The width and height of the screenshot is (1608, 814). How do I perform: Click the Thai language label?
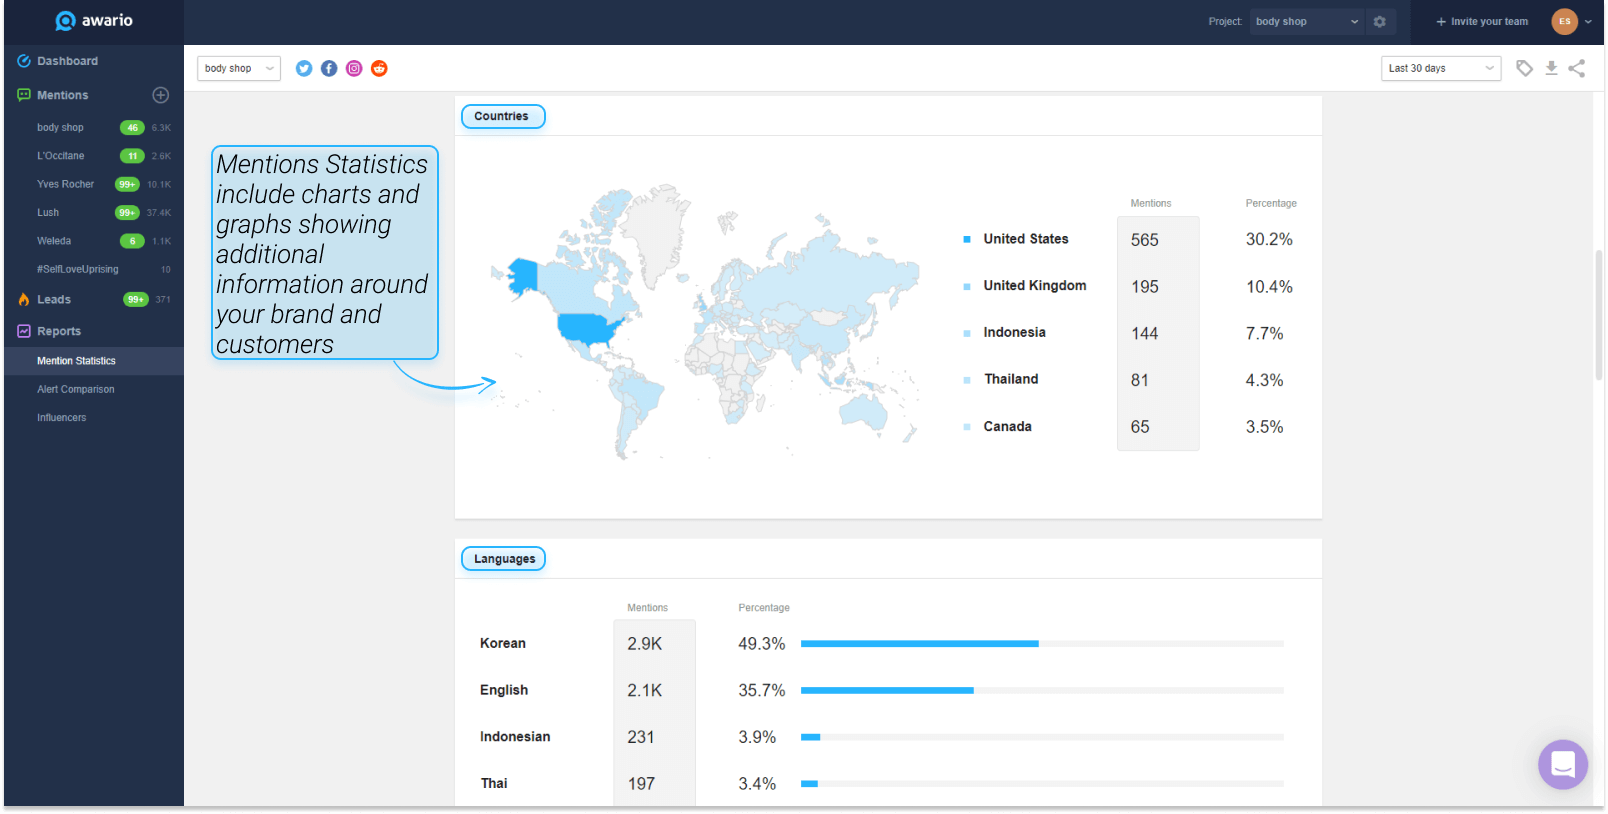pyautogui.click(x=494, y=783)
